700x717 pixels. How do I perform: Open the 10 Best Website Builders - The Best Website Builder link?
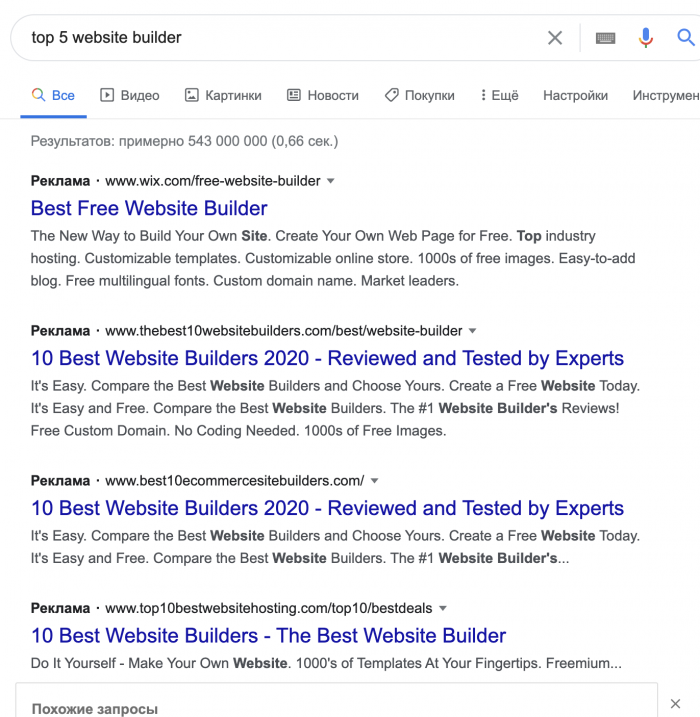pos(268,636)
